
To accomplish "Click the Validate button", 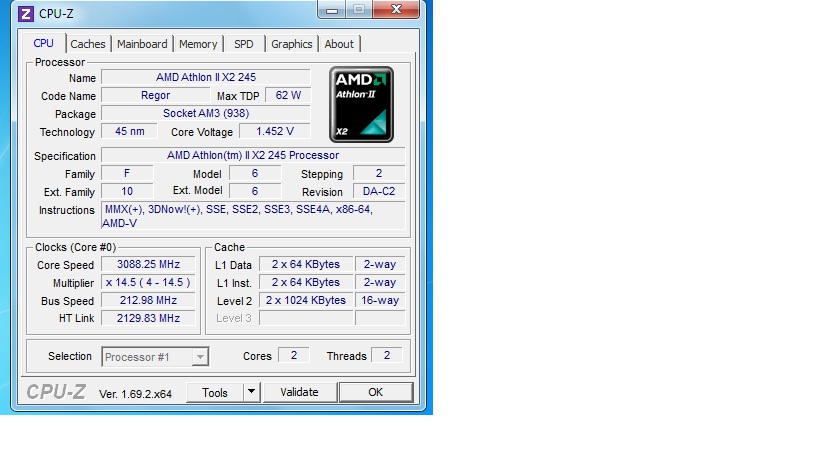I will pyautogui.click(x=299, y=392).
